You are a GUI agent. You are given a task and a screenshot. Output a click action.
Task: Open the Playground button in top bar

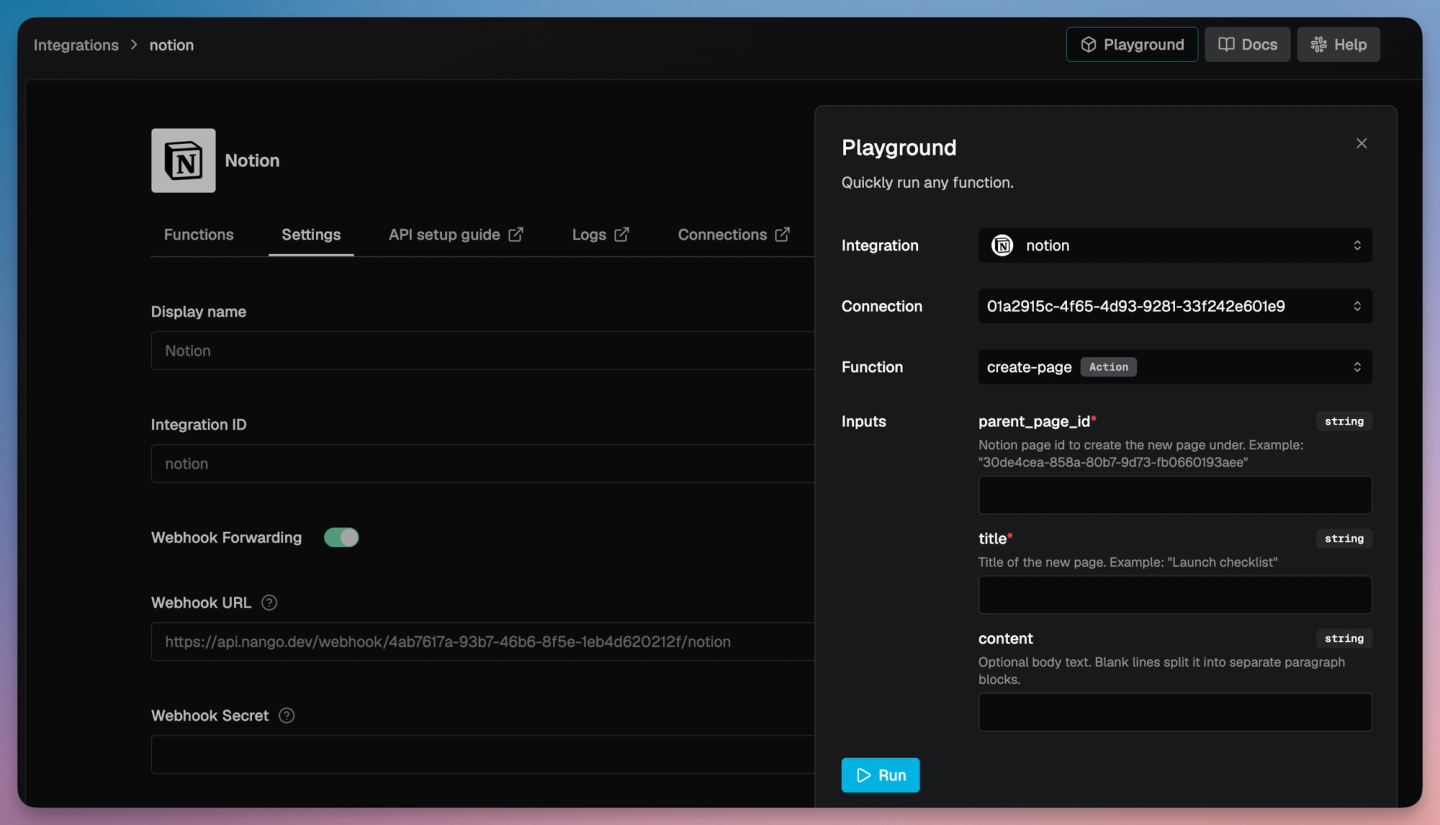click(1132, 45)
